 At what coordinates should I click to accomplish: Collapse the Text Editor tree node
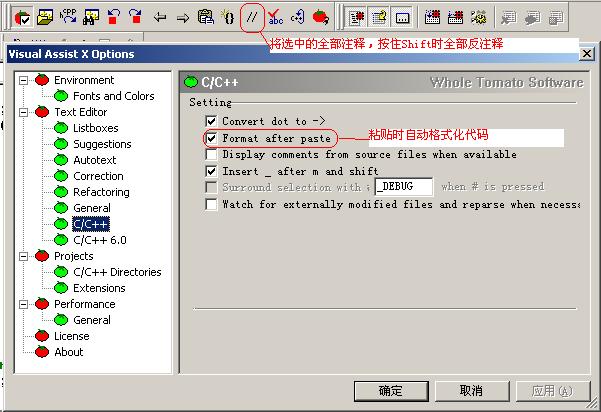[24, 112]
